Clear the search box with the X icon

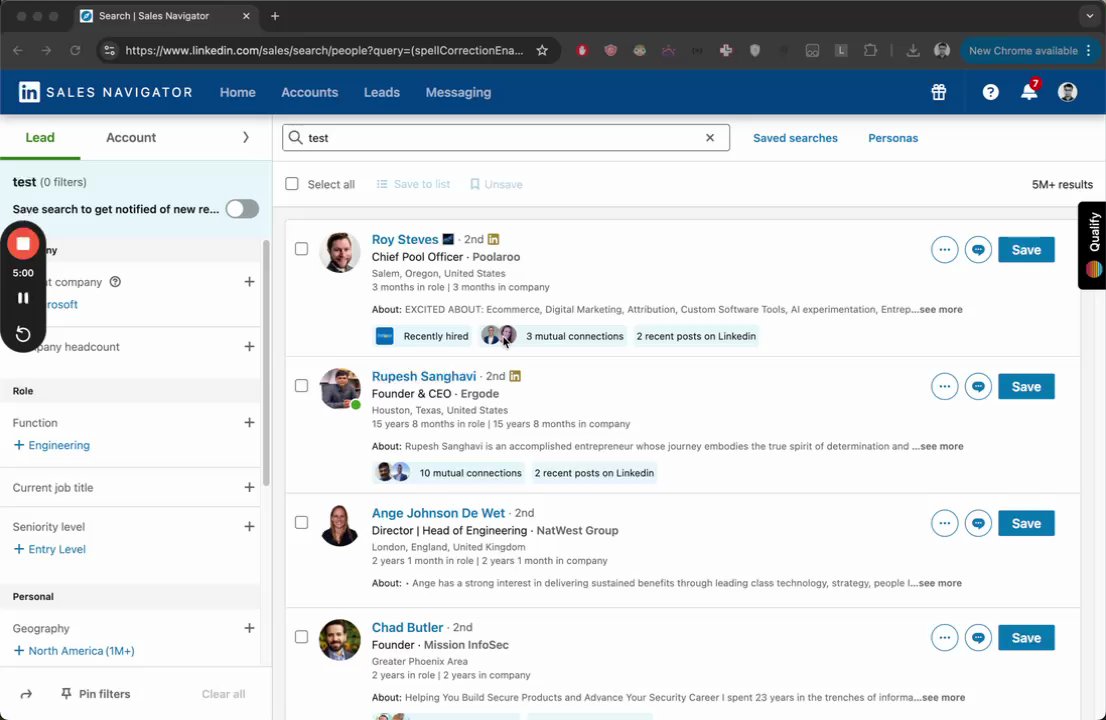click(710, 138)
